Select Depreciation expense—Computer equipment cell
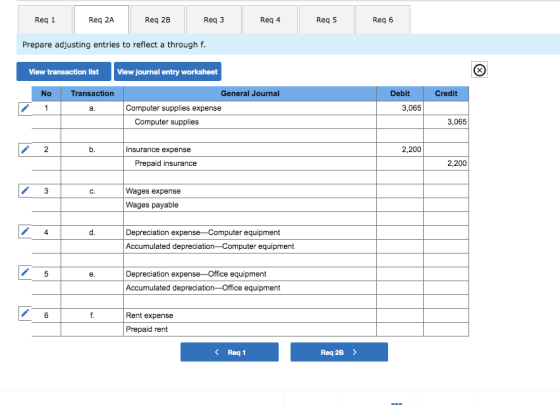This screenshot has width=560, height=405. (250, 232)
